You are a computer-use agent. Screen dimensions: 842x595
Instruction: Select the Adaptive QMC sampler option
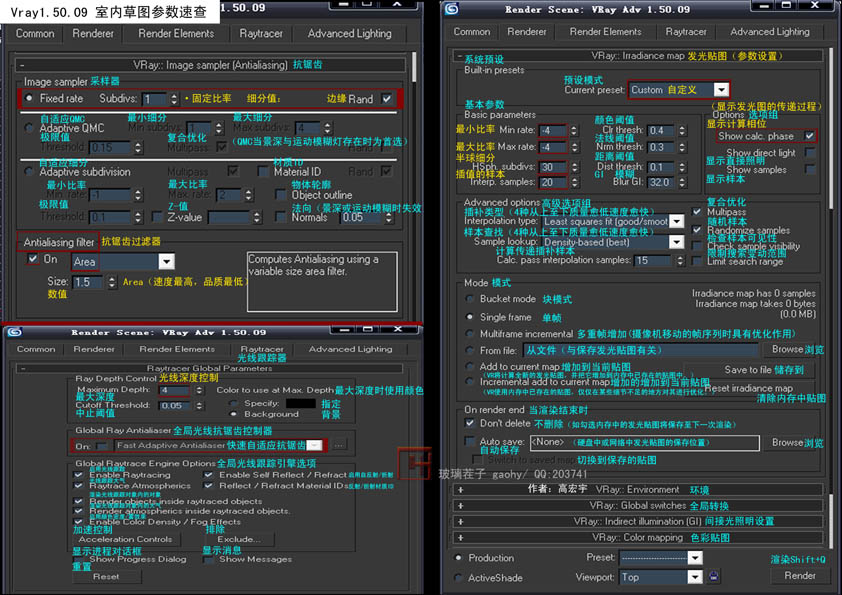29,128
